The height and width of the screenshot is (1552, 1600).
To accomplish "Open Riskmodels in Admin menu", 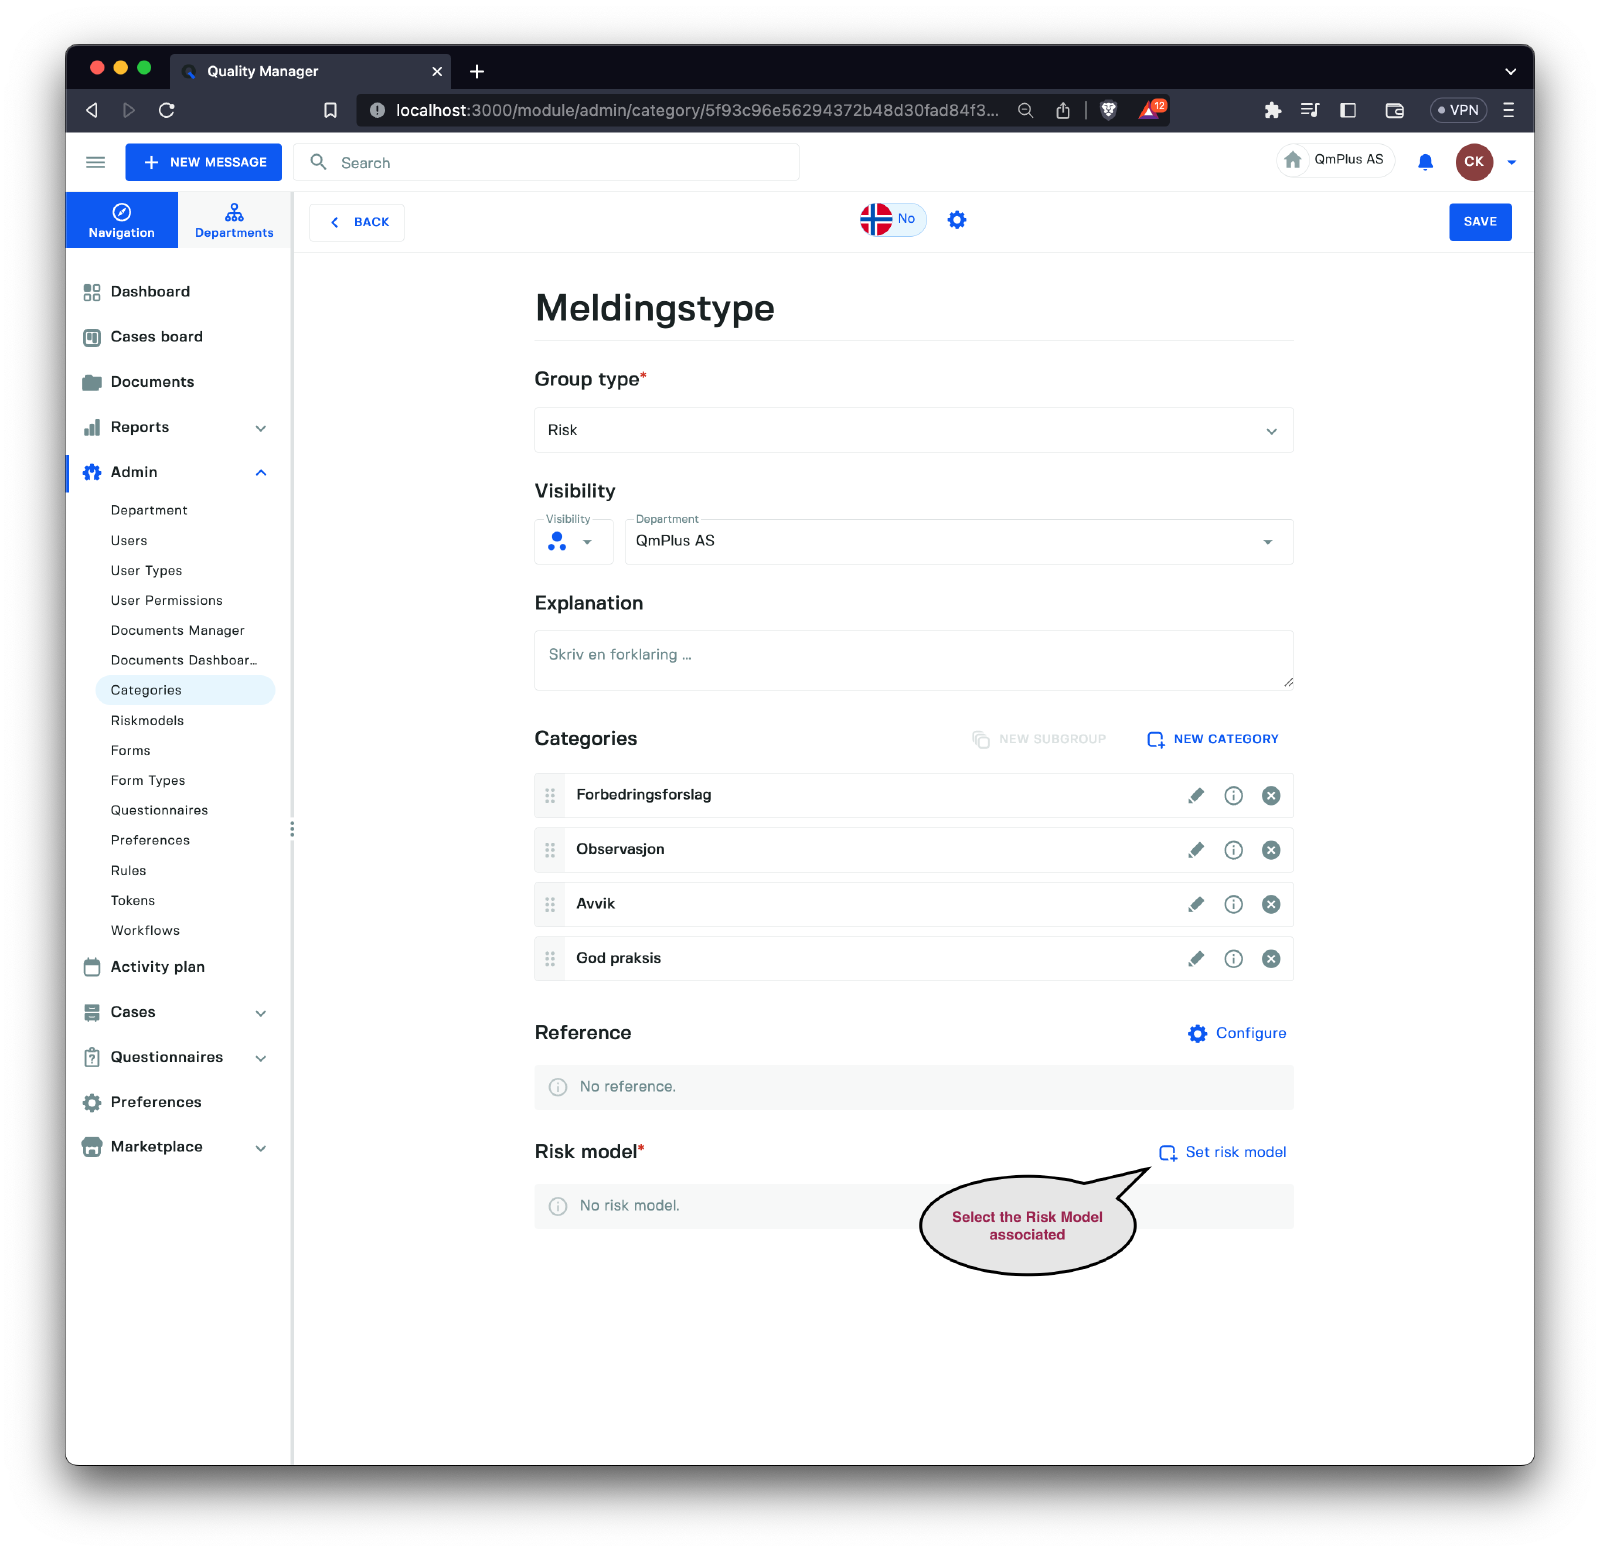I will click(147, 721).
